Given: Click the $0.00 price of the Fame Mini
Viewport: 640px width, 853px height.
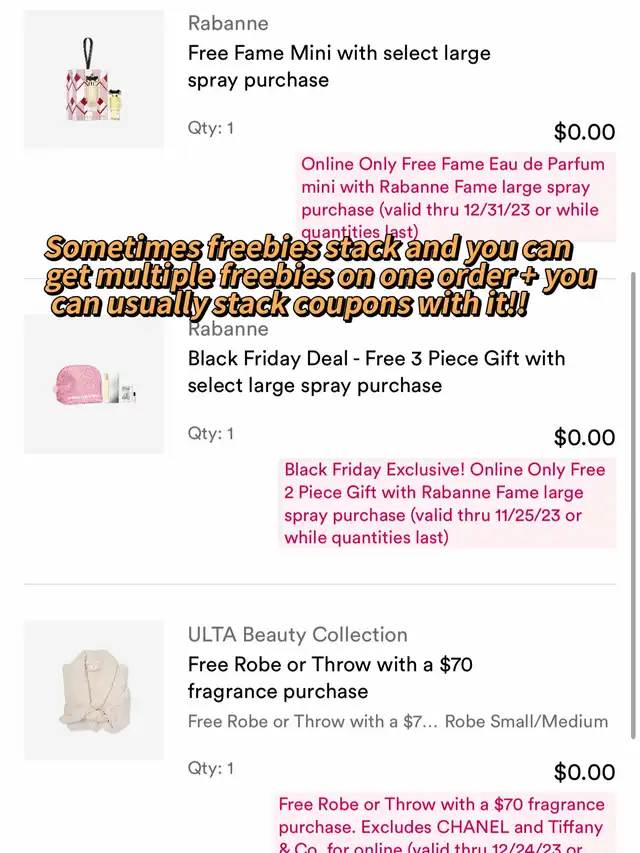Looking at the screenshot, I should (x=584, y=132).
